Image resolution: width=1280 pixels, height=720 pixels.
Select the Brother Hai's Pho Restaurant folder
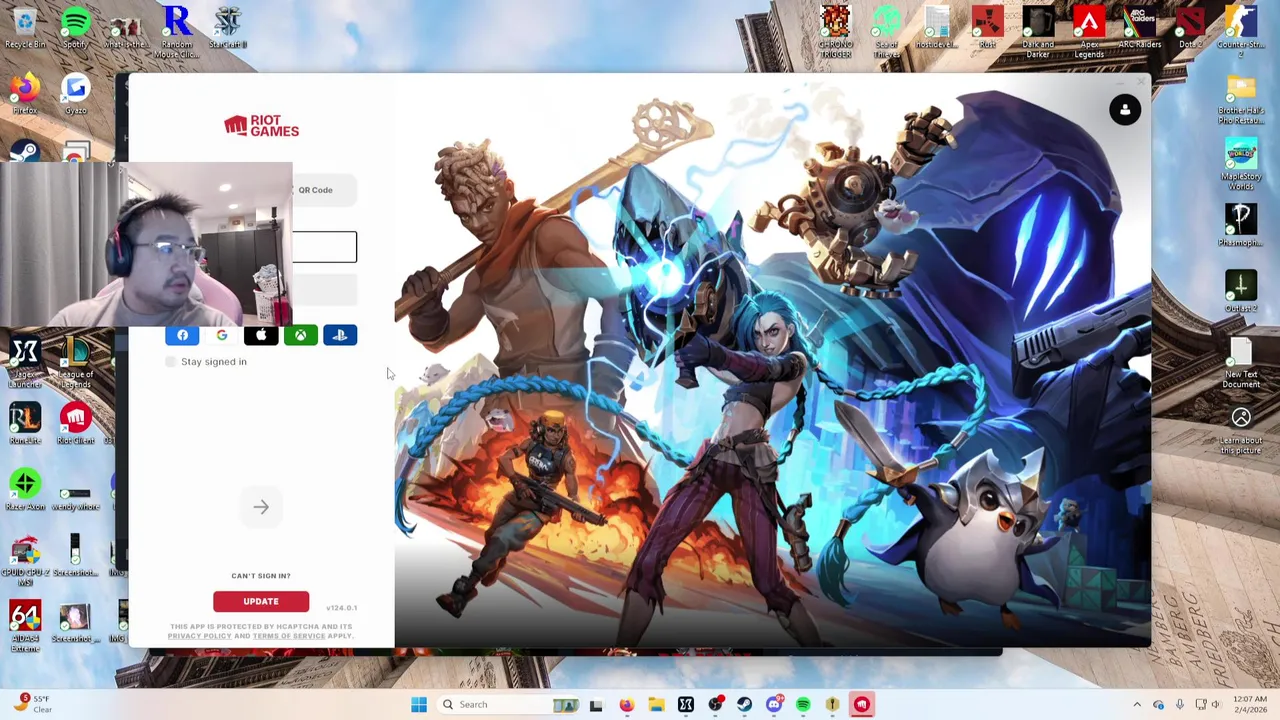(1241, 100)
